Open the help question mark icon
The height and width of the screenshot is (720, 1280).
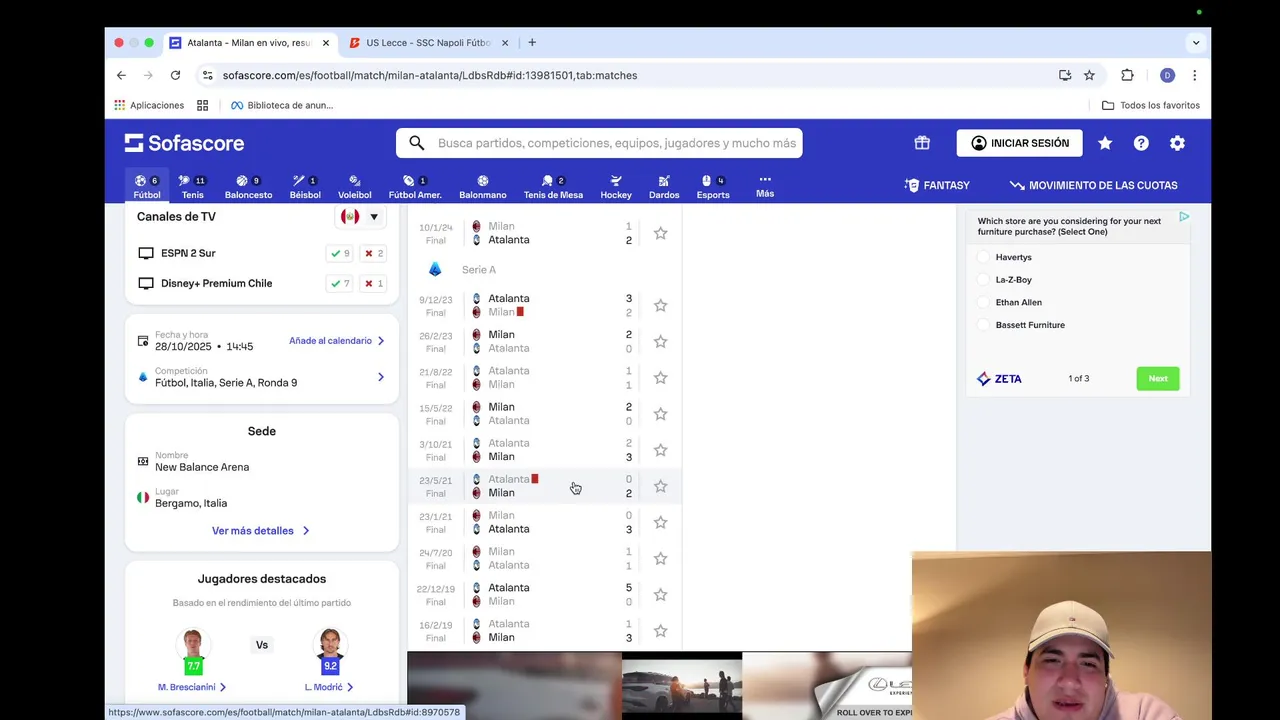pos(1141,143)
